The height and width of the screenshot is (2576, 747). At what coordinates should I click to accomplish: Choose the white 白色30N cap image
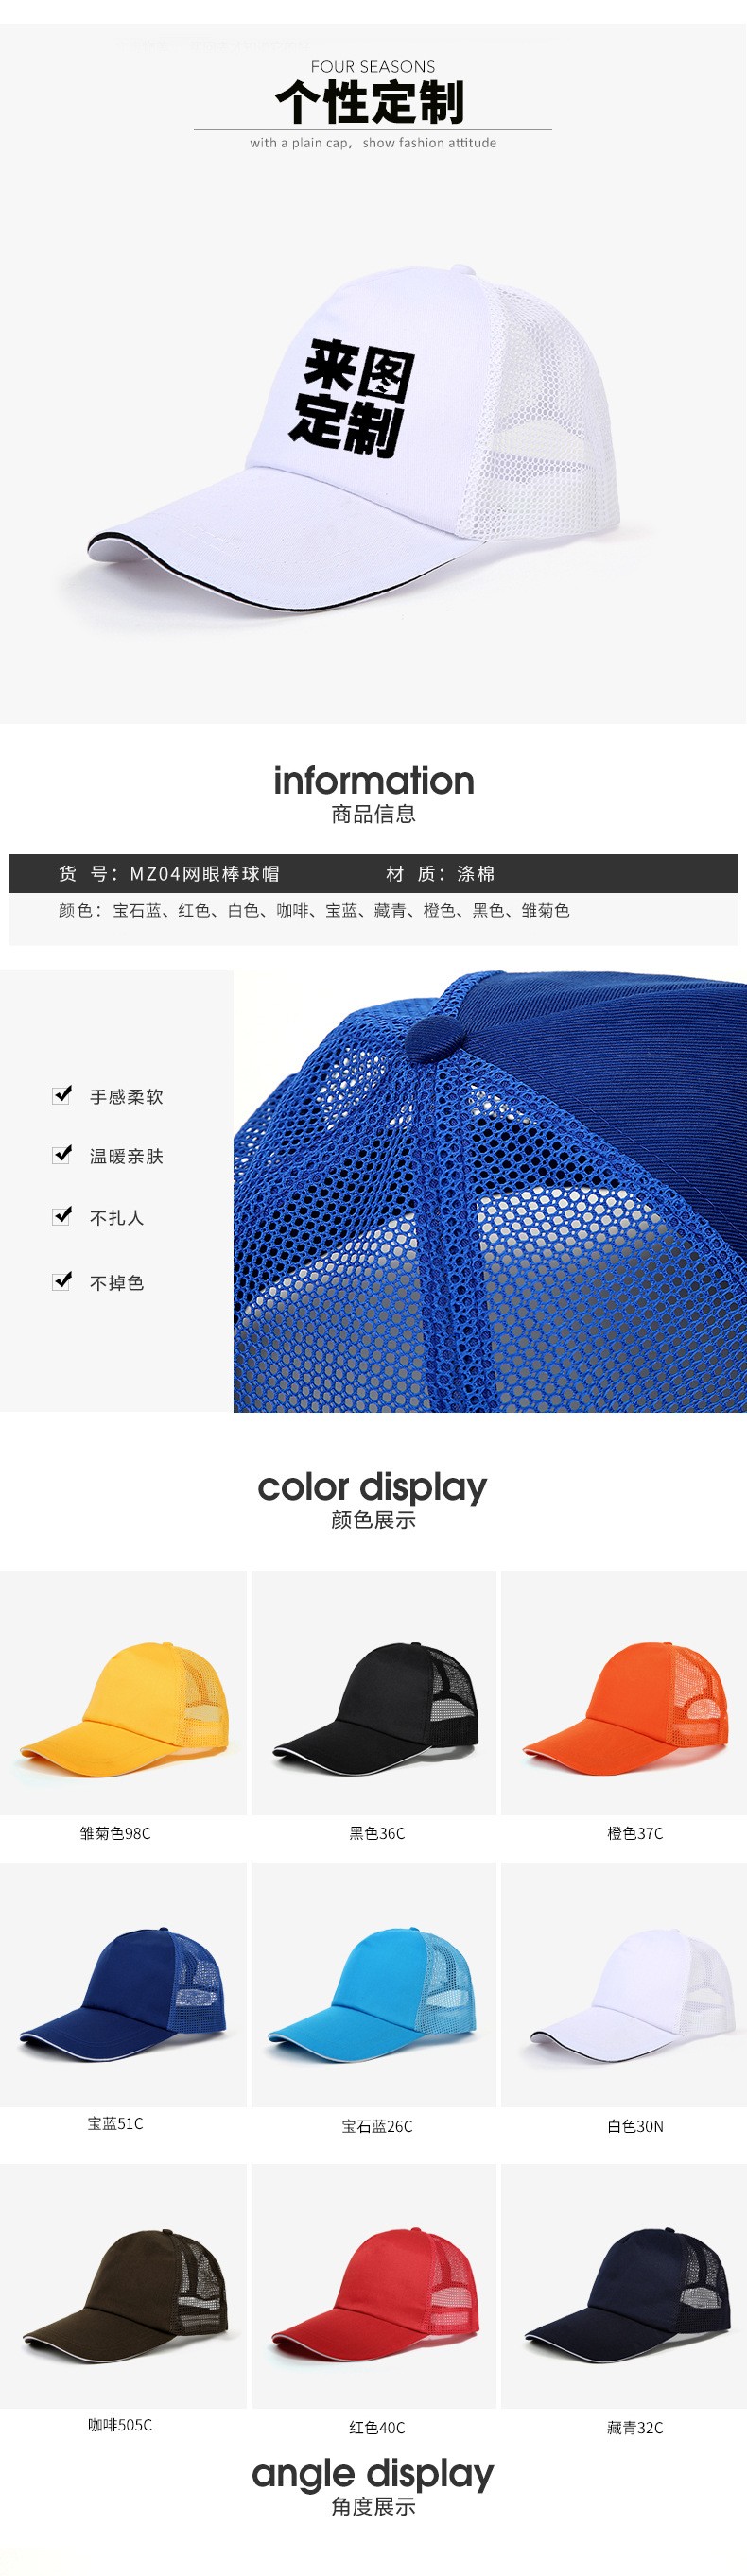(624, 1985)
